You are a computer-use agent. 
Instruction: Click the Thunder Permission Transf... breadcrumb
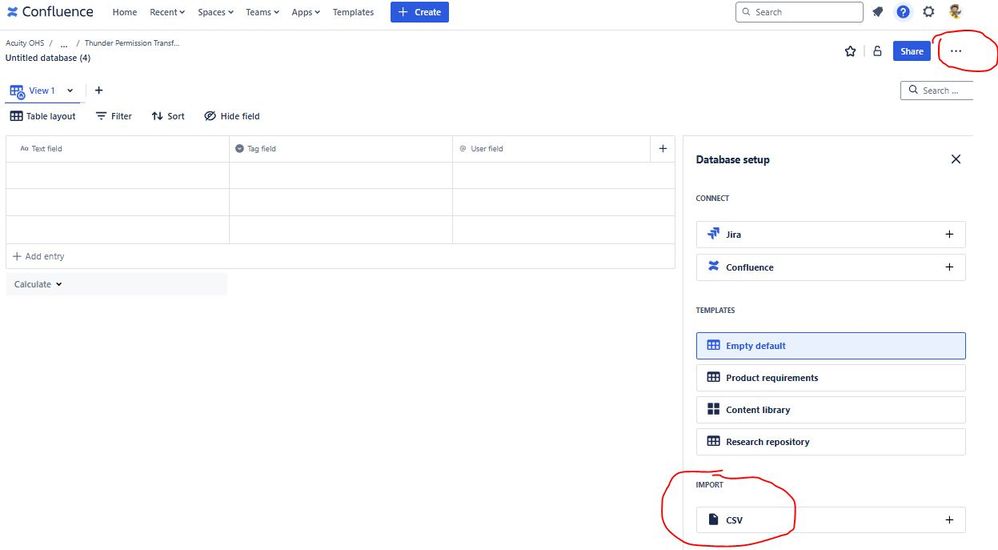(x=132, y=43)
